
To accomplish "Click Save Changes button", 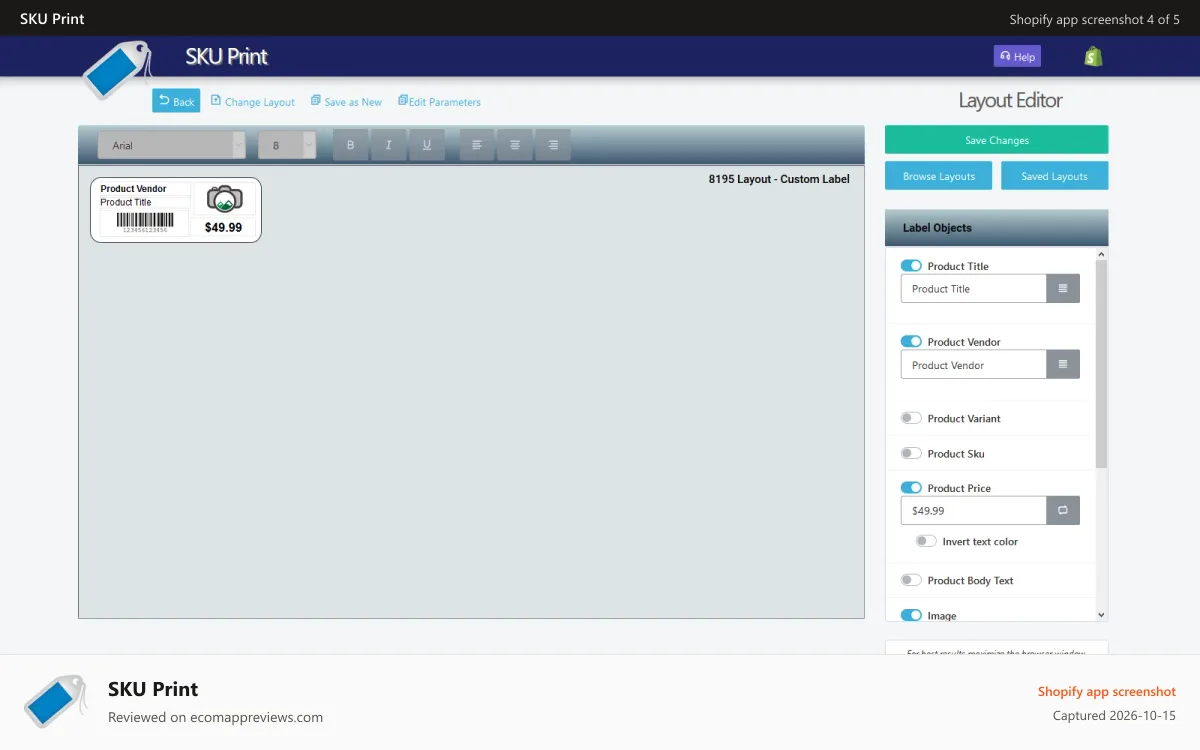I will point(996,140).
